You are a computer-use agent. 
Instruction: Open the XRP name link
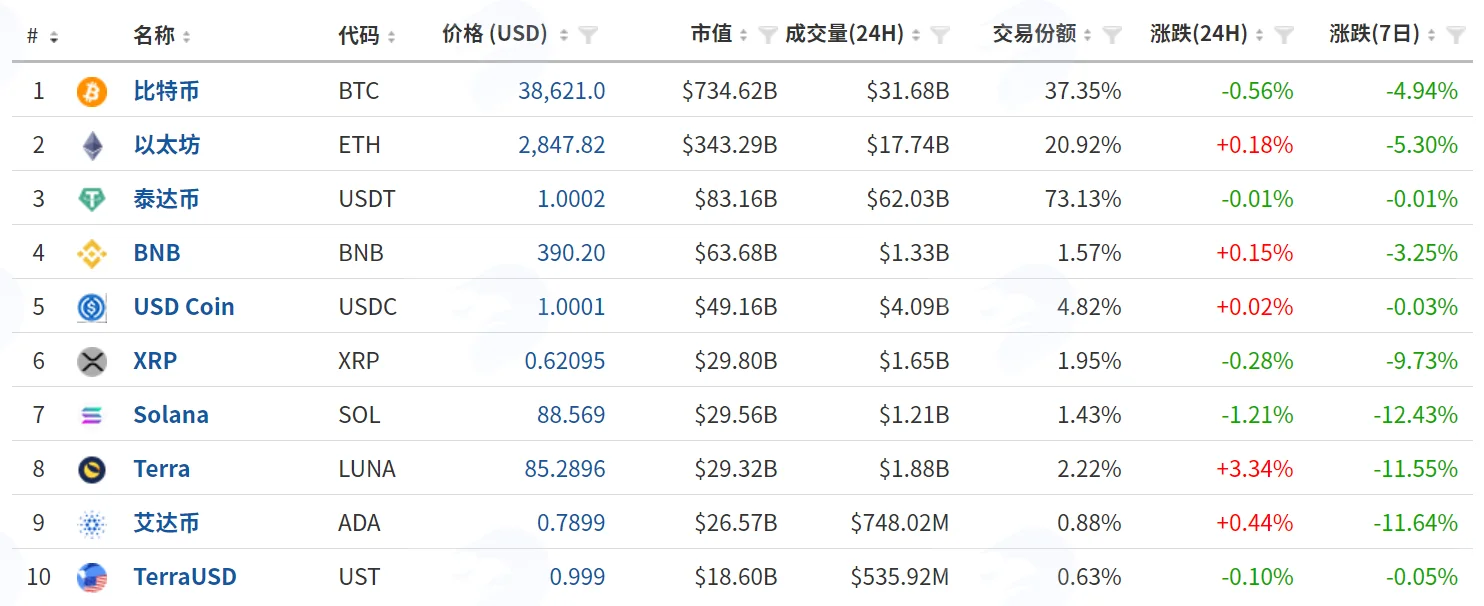155,361
